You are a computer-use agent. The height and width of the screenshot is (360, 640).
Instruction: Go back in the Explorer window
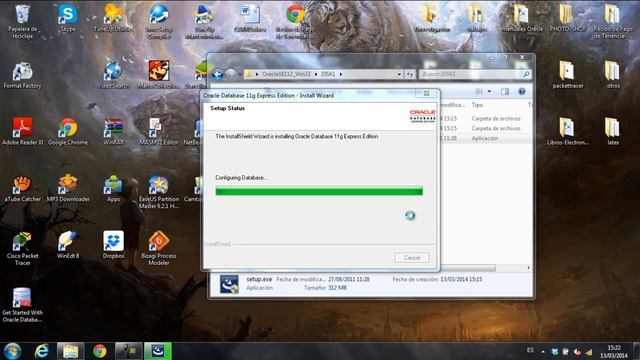[x=217, y=74]
